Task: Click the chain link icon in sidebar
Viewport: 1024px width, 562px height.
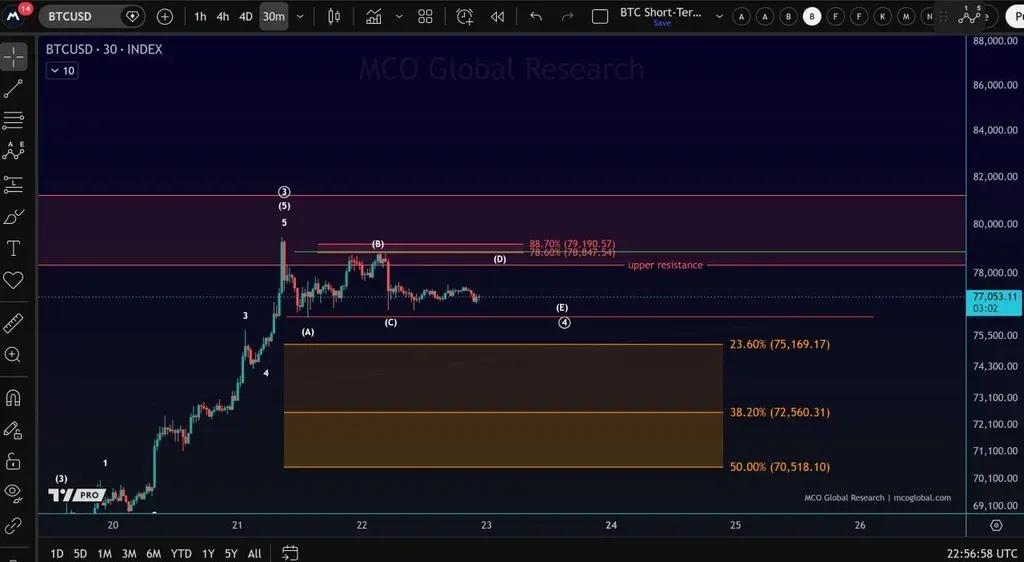Action: (13, 525)
